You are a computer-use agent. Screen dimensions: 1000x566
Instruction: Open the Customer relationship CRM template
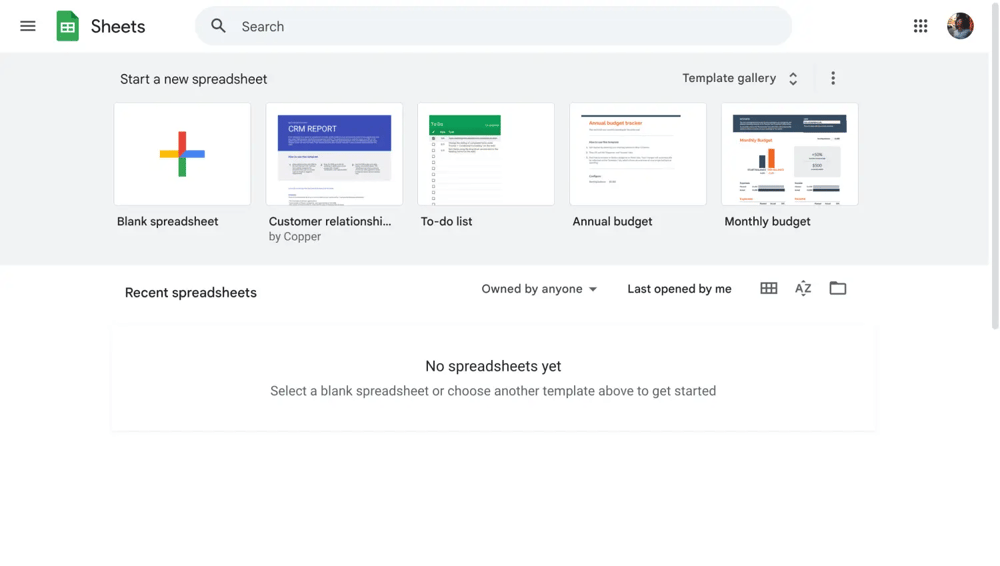[334, 154]
